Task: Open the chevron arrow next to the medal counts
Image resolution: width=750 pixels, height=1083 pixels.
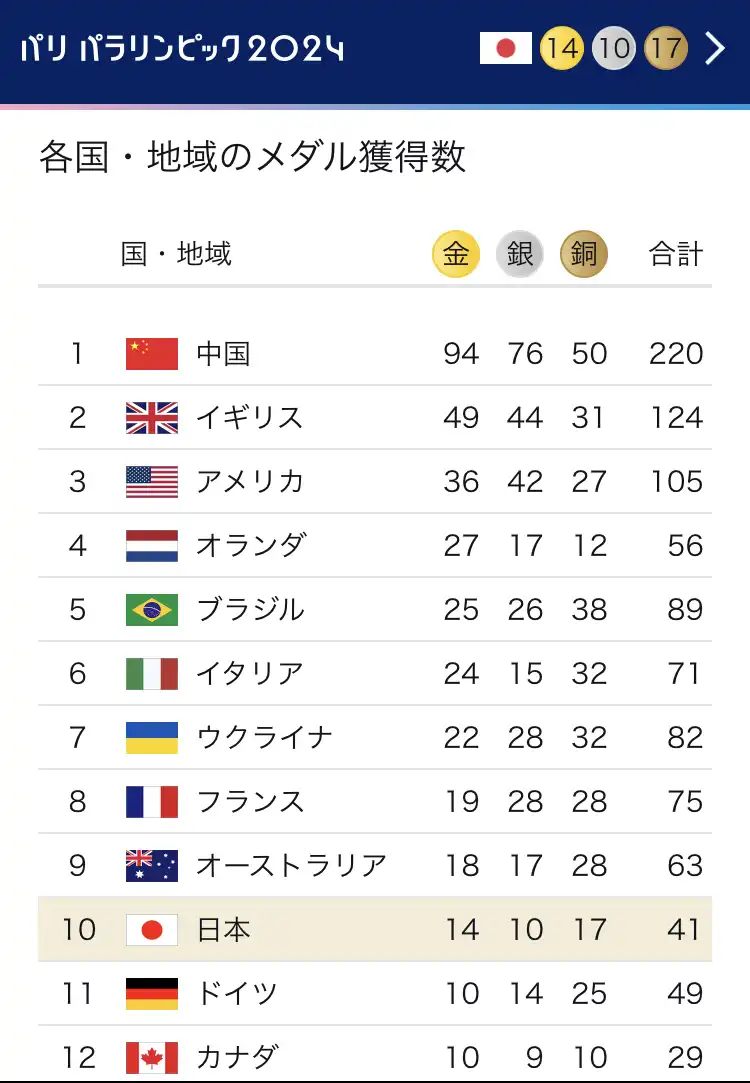Action: (x=715, y=48)
